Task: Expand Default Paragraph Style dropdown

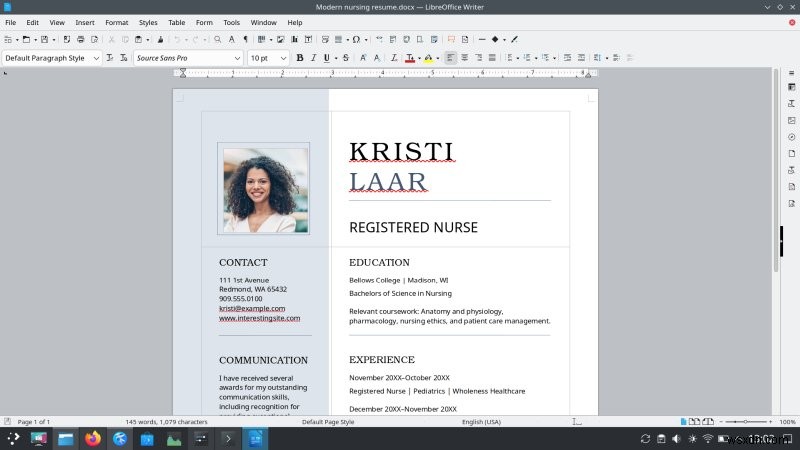Action: pyautogui.click(x=96, y=58)
